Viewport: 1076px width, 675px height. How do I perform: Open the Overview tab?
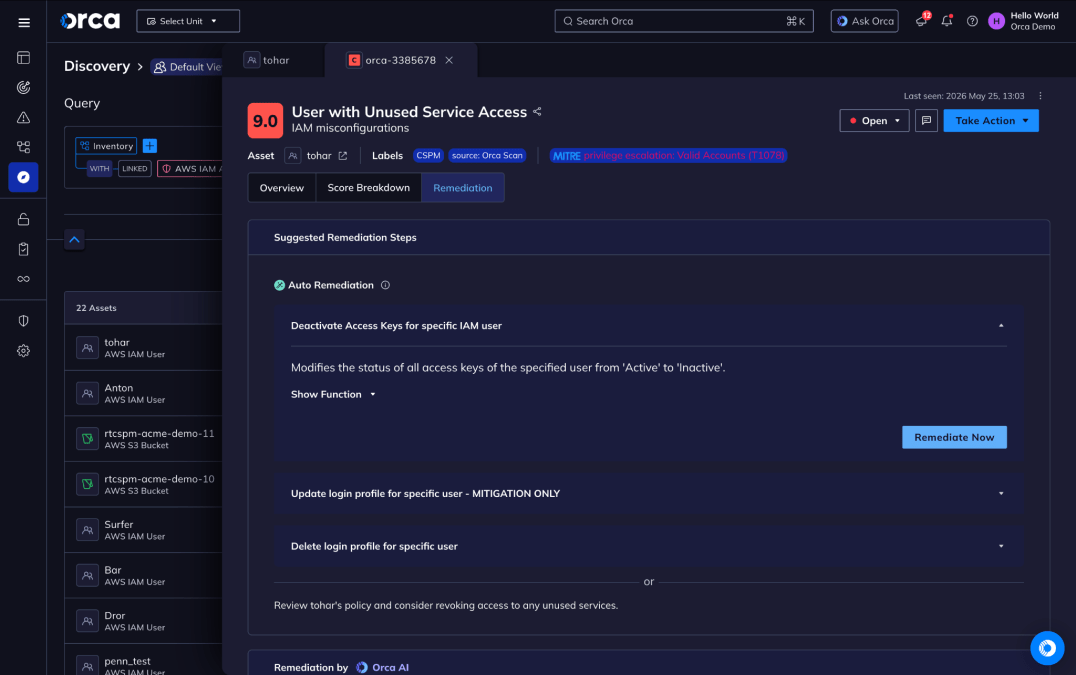(x=281, y=188)
